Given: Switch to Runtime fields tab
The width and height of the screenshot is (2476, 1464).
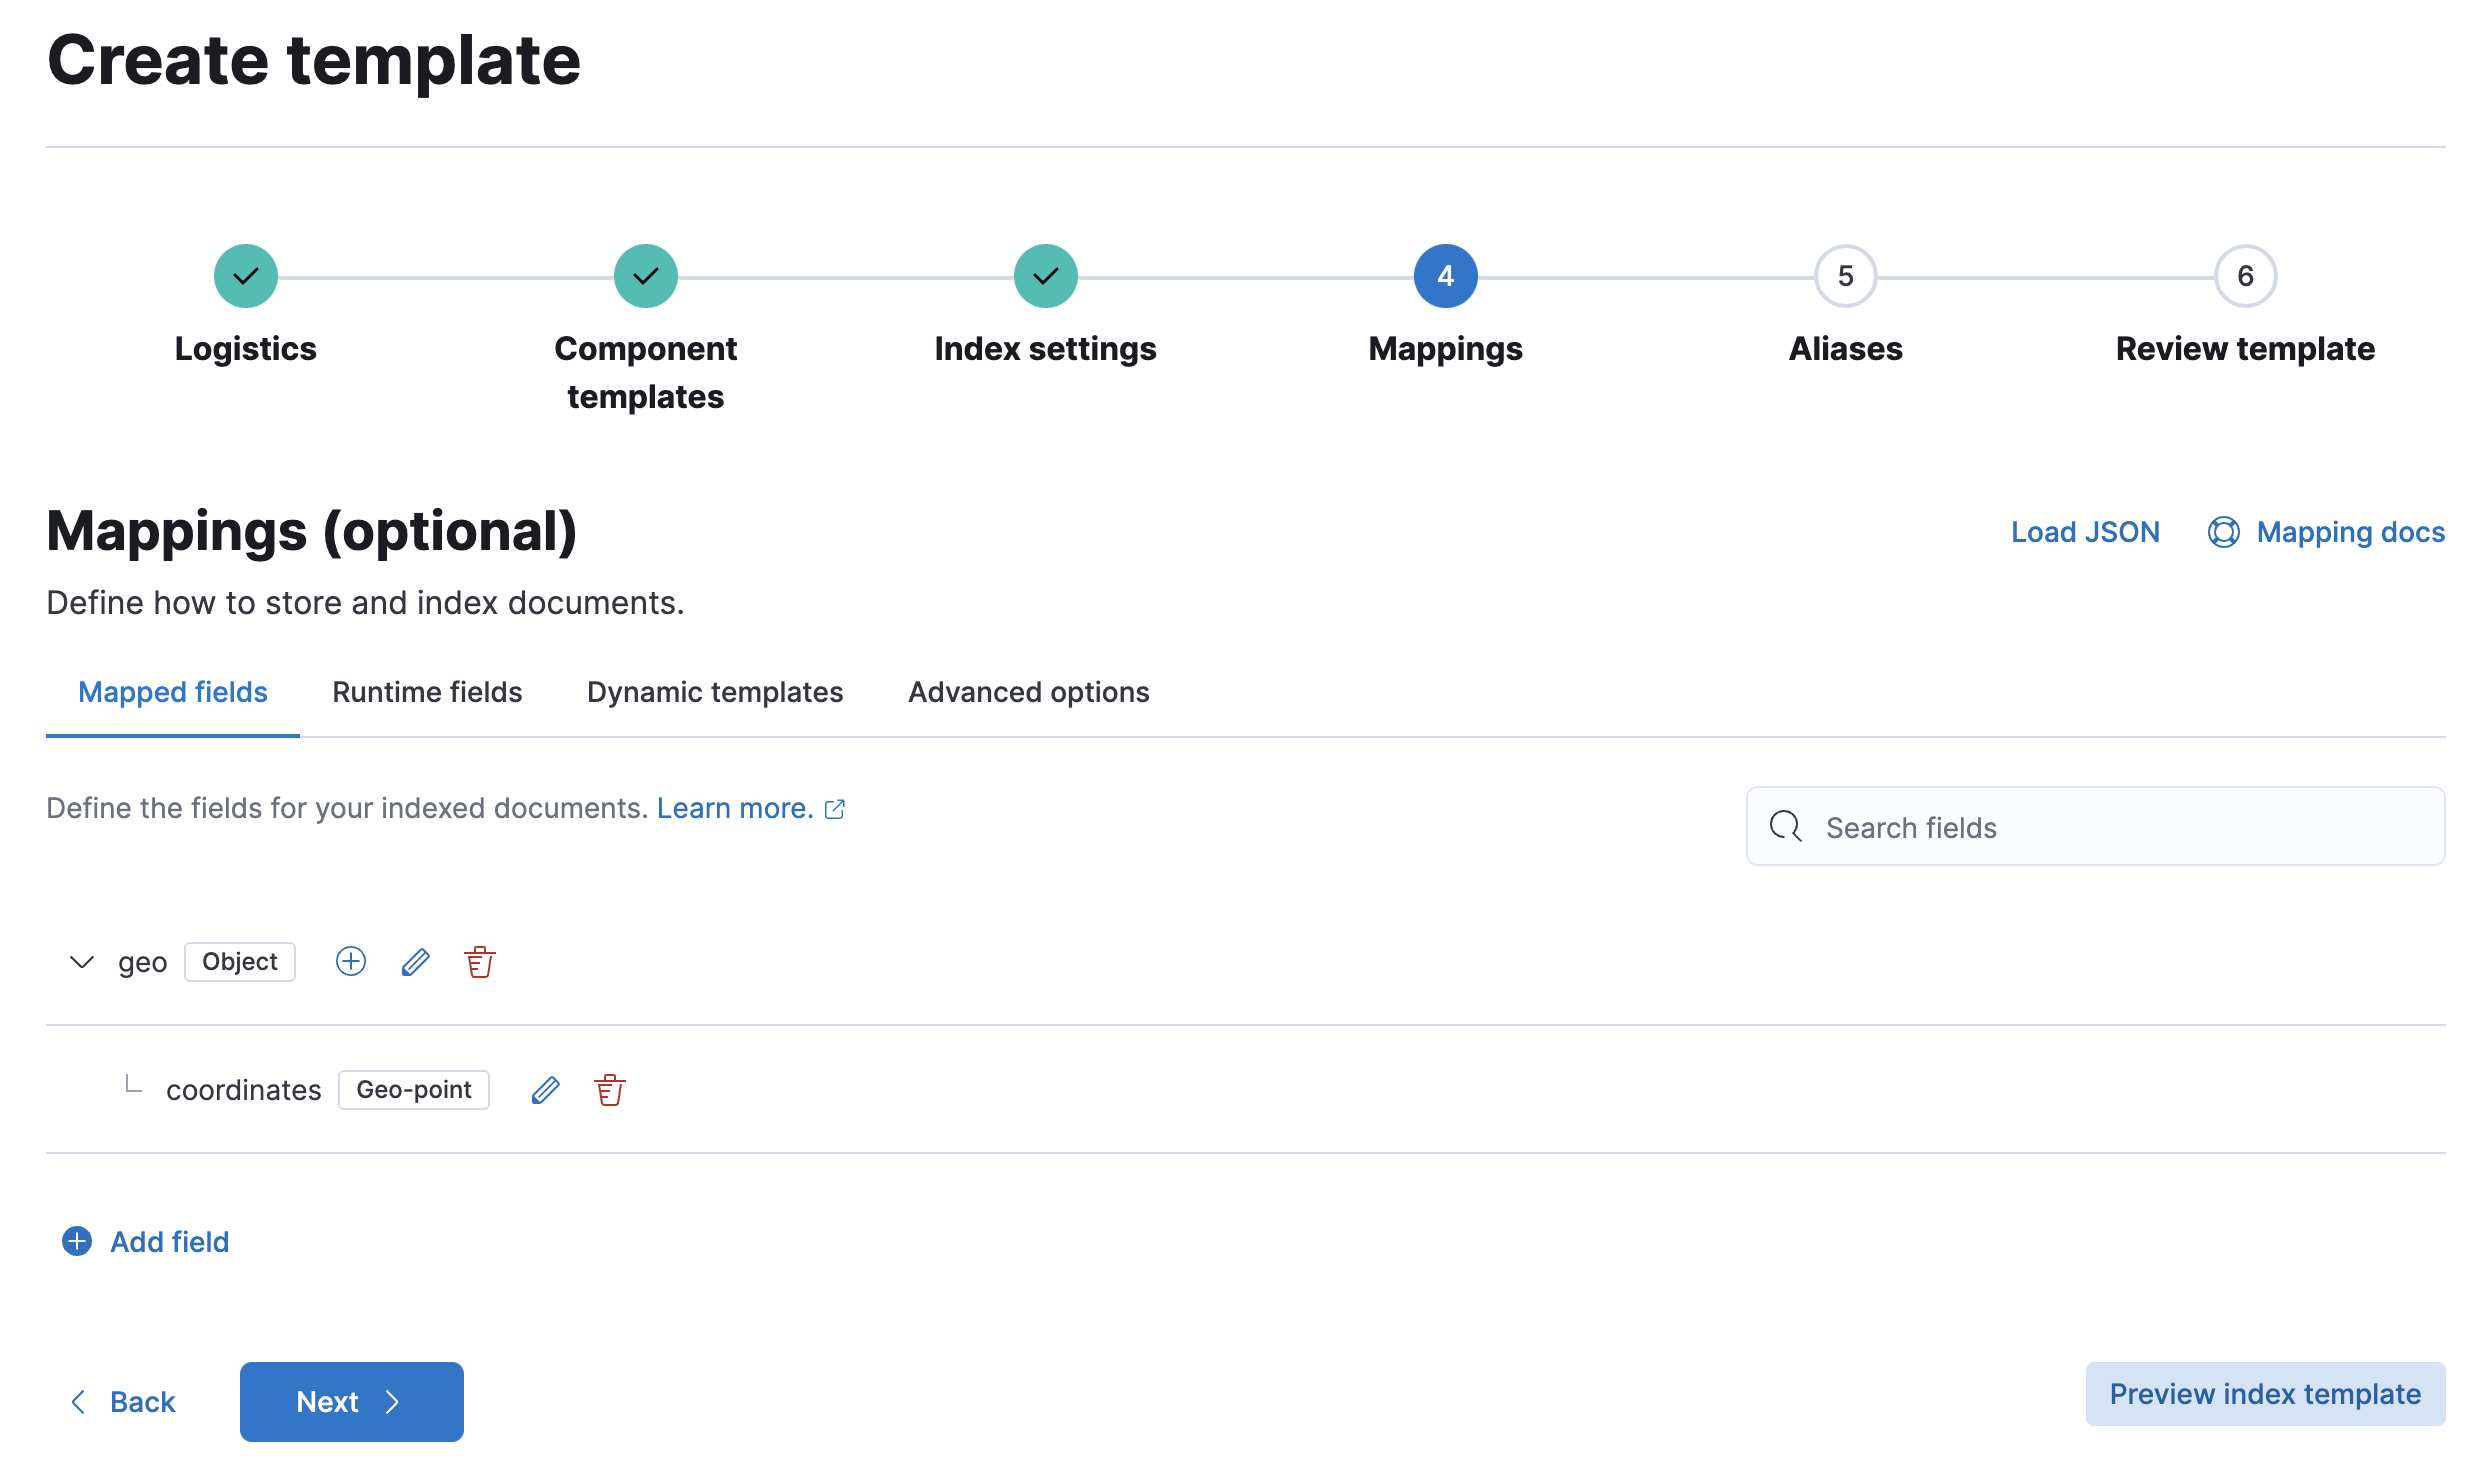Looking at the screenshot, I should click(427, 692).
